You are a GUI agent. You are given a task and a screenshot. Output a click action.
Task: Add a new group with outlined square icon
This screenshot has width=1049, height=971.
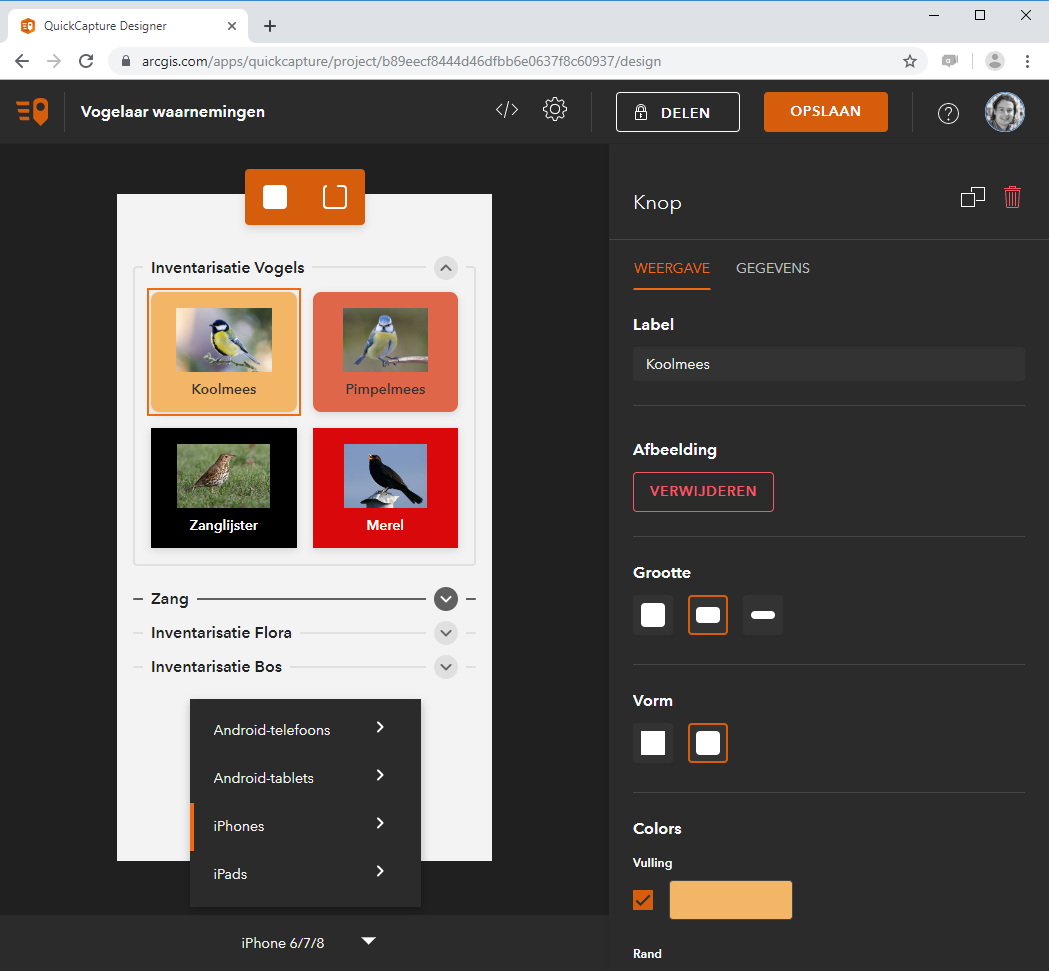(335, 197)
